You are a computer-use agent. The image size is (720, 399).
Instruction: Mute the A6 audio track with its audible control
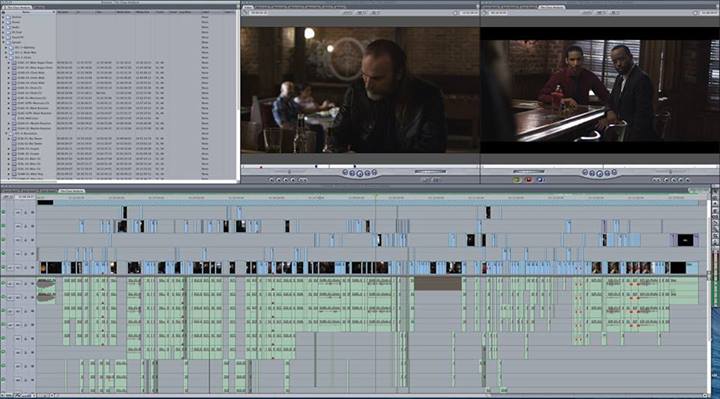3,353
